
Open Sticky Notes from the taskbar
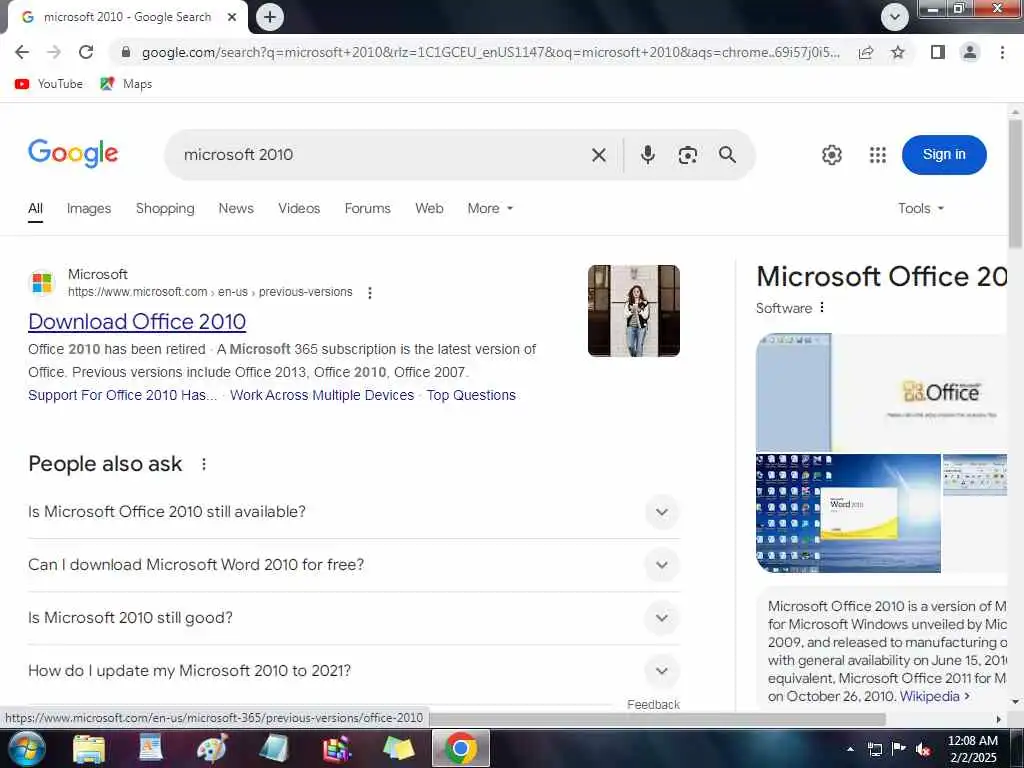(x=398, y=748)
